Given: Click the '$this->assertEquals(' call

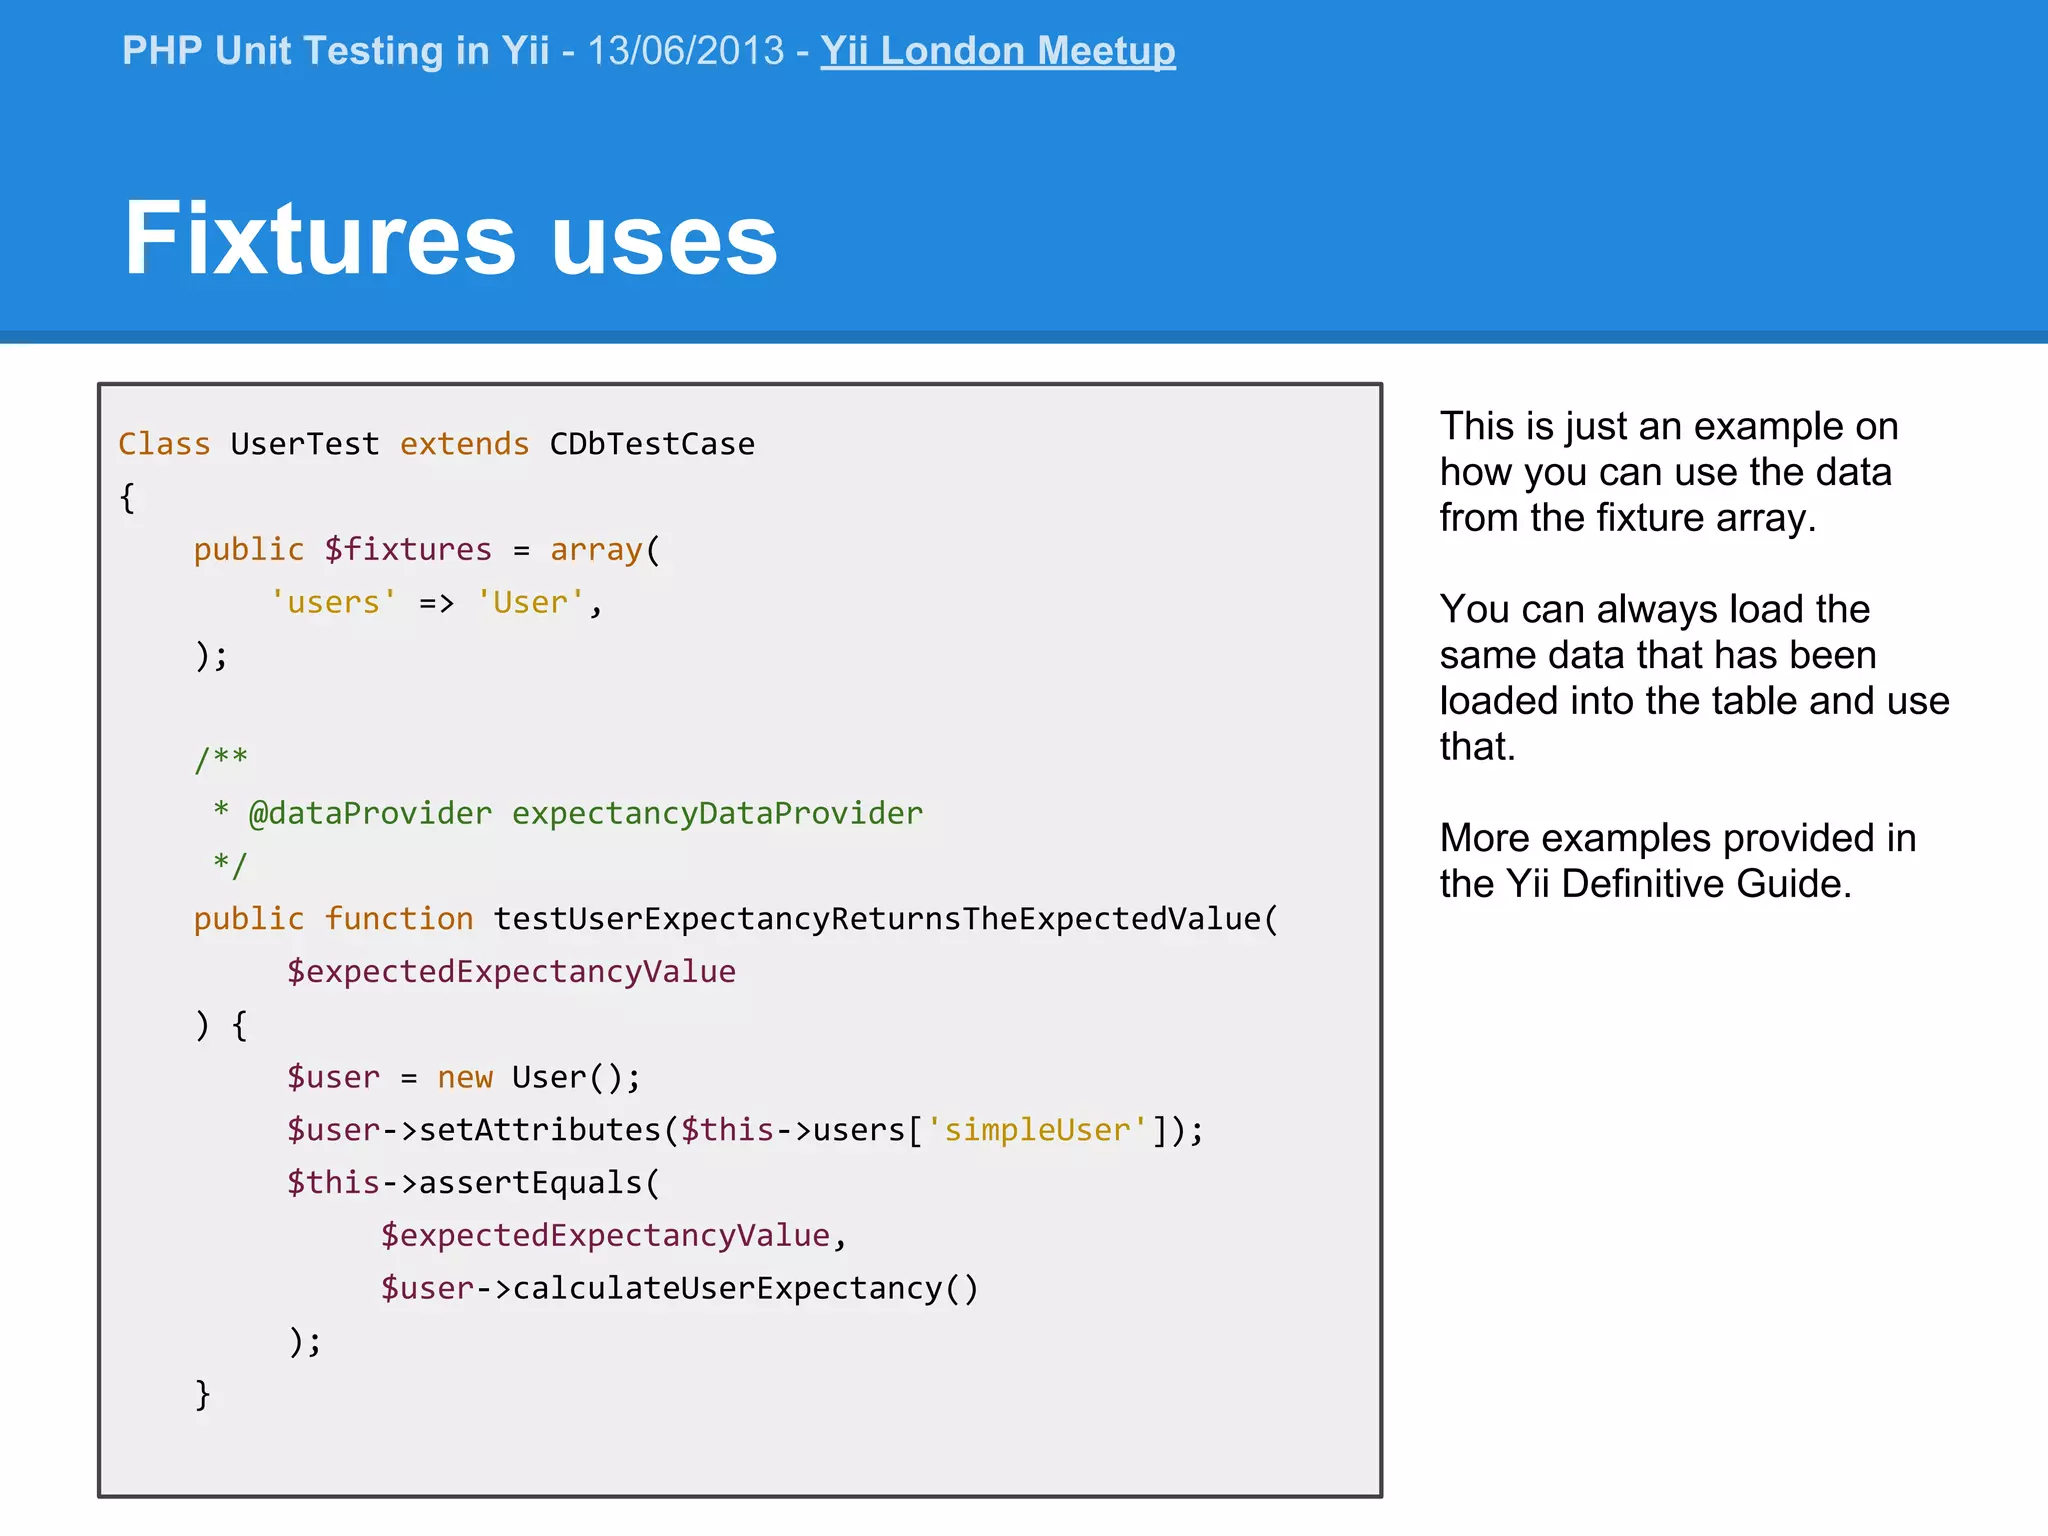Looking at the screenshot, I should point(473,1183).
